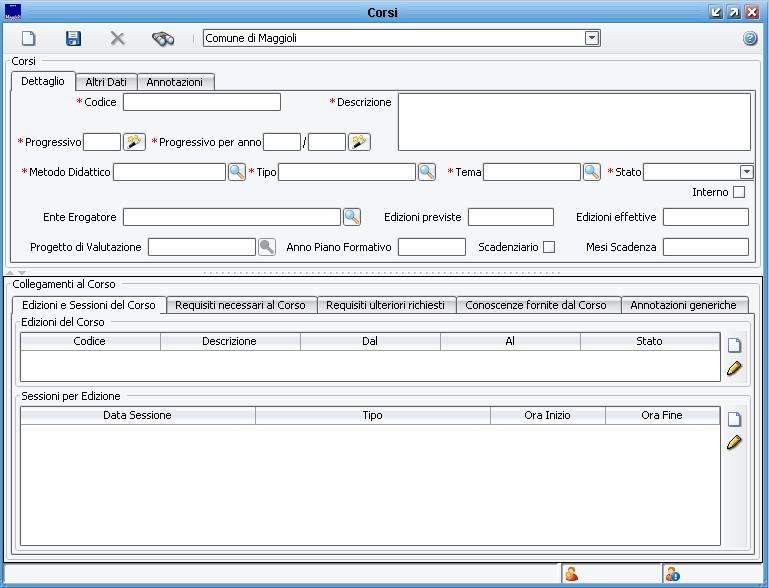Switch to the Altri Dati tab
This screenshot has height=588, width=769.
(x=105, y=82)
